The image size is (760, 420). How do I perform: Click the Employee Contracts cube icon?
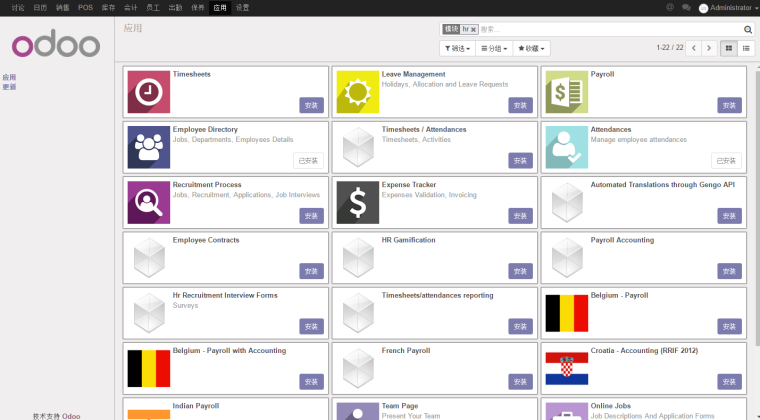coord(149,258)
